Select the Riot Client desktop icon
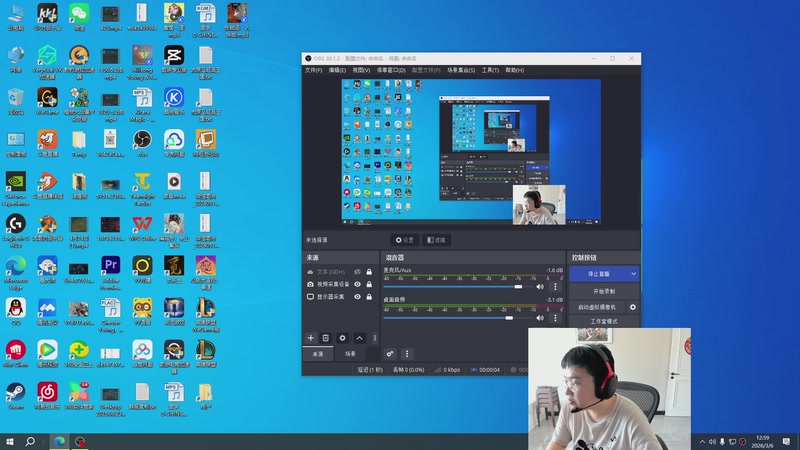800x450 pixels. click(16, 354)
